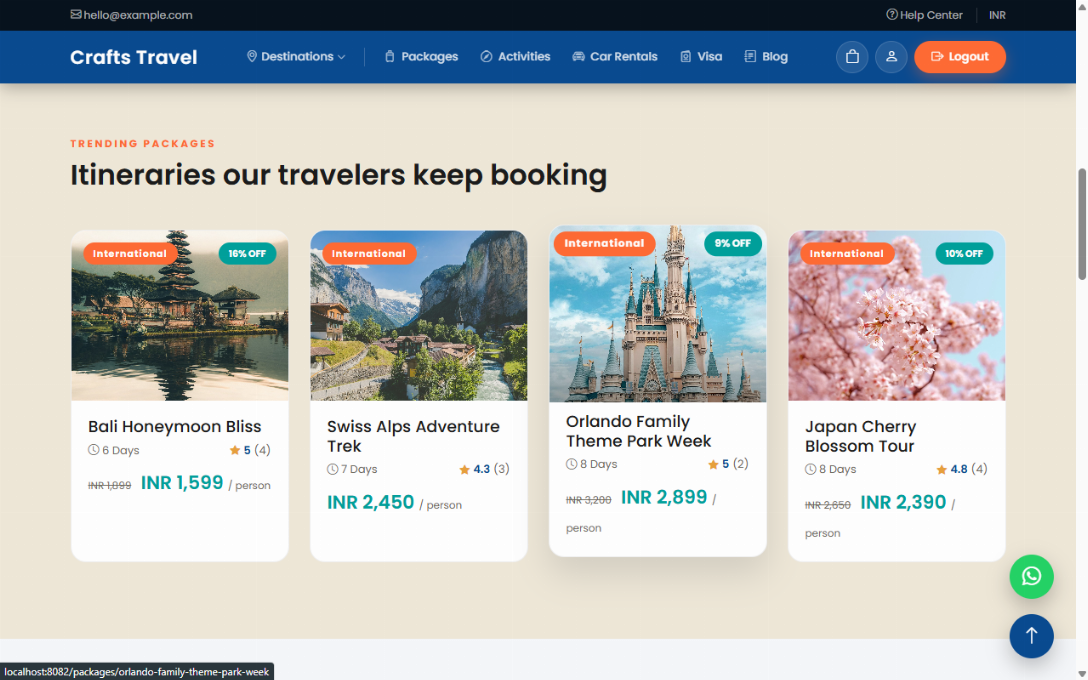The height and width of the screenshot is (680, 1088).
Task: Click the INR 2,899 price
Action: [x=664, y=497]
